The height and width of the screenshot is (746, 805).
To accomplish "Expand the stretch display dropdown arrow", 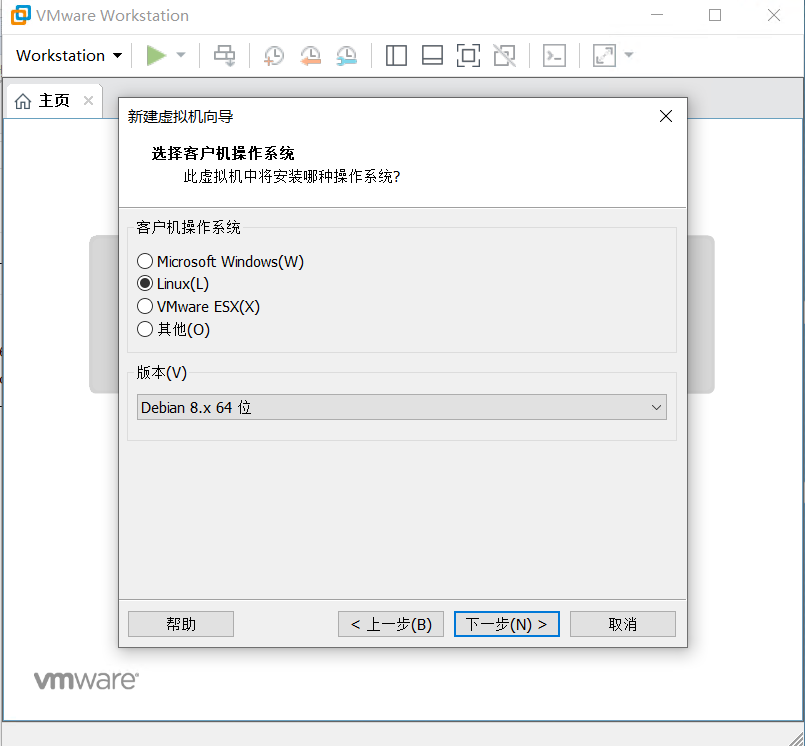I will pyautogui.click(x=629, y=55).
